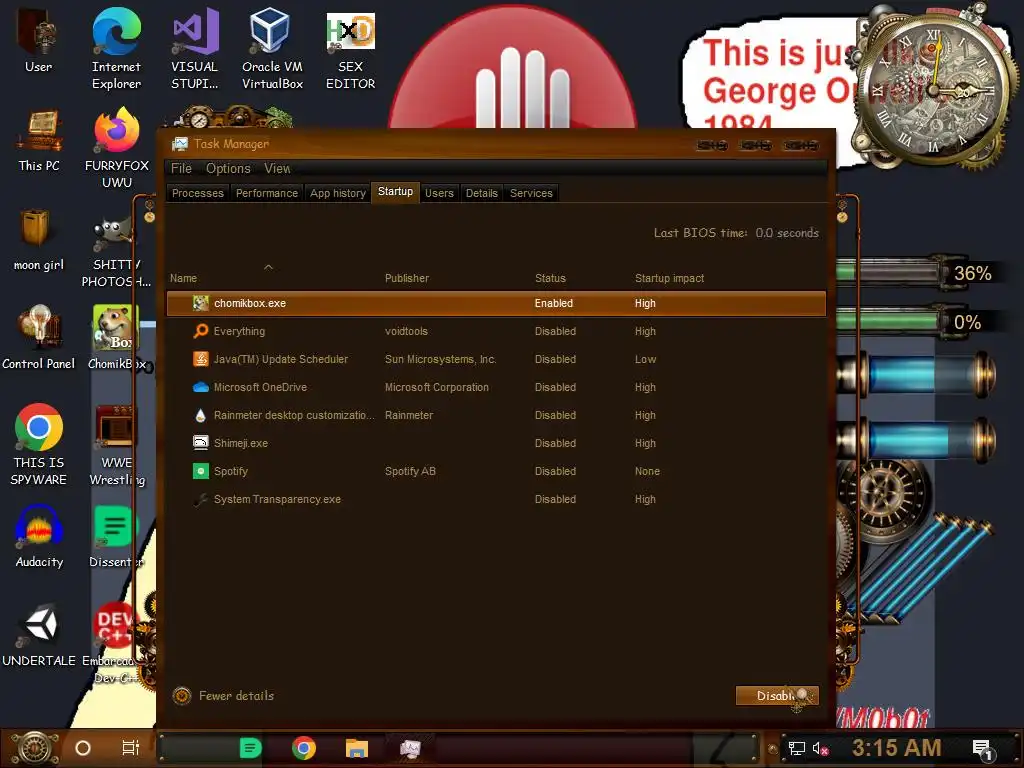Open the notification center icon

pyautogui.click(x=982, y=749)
